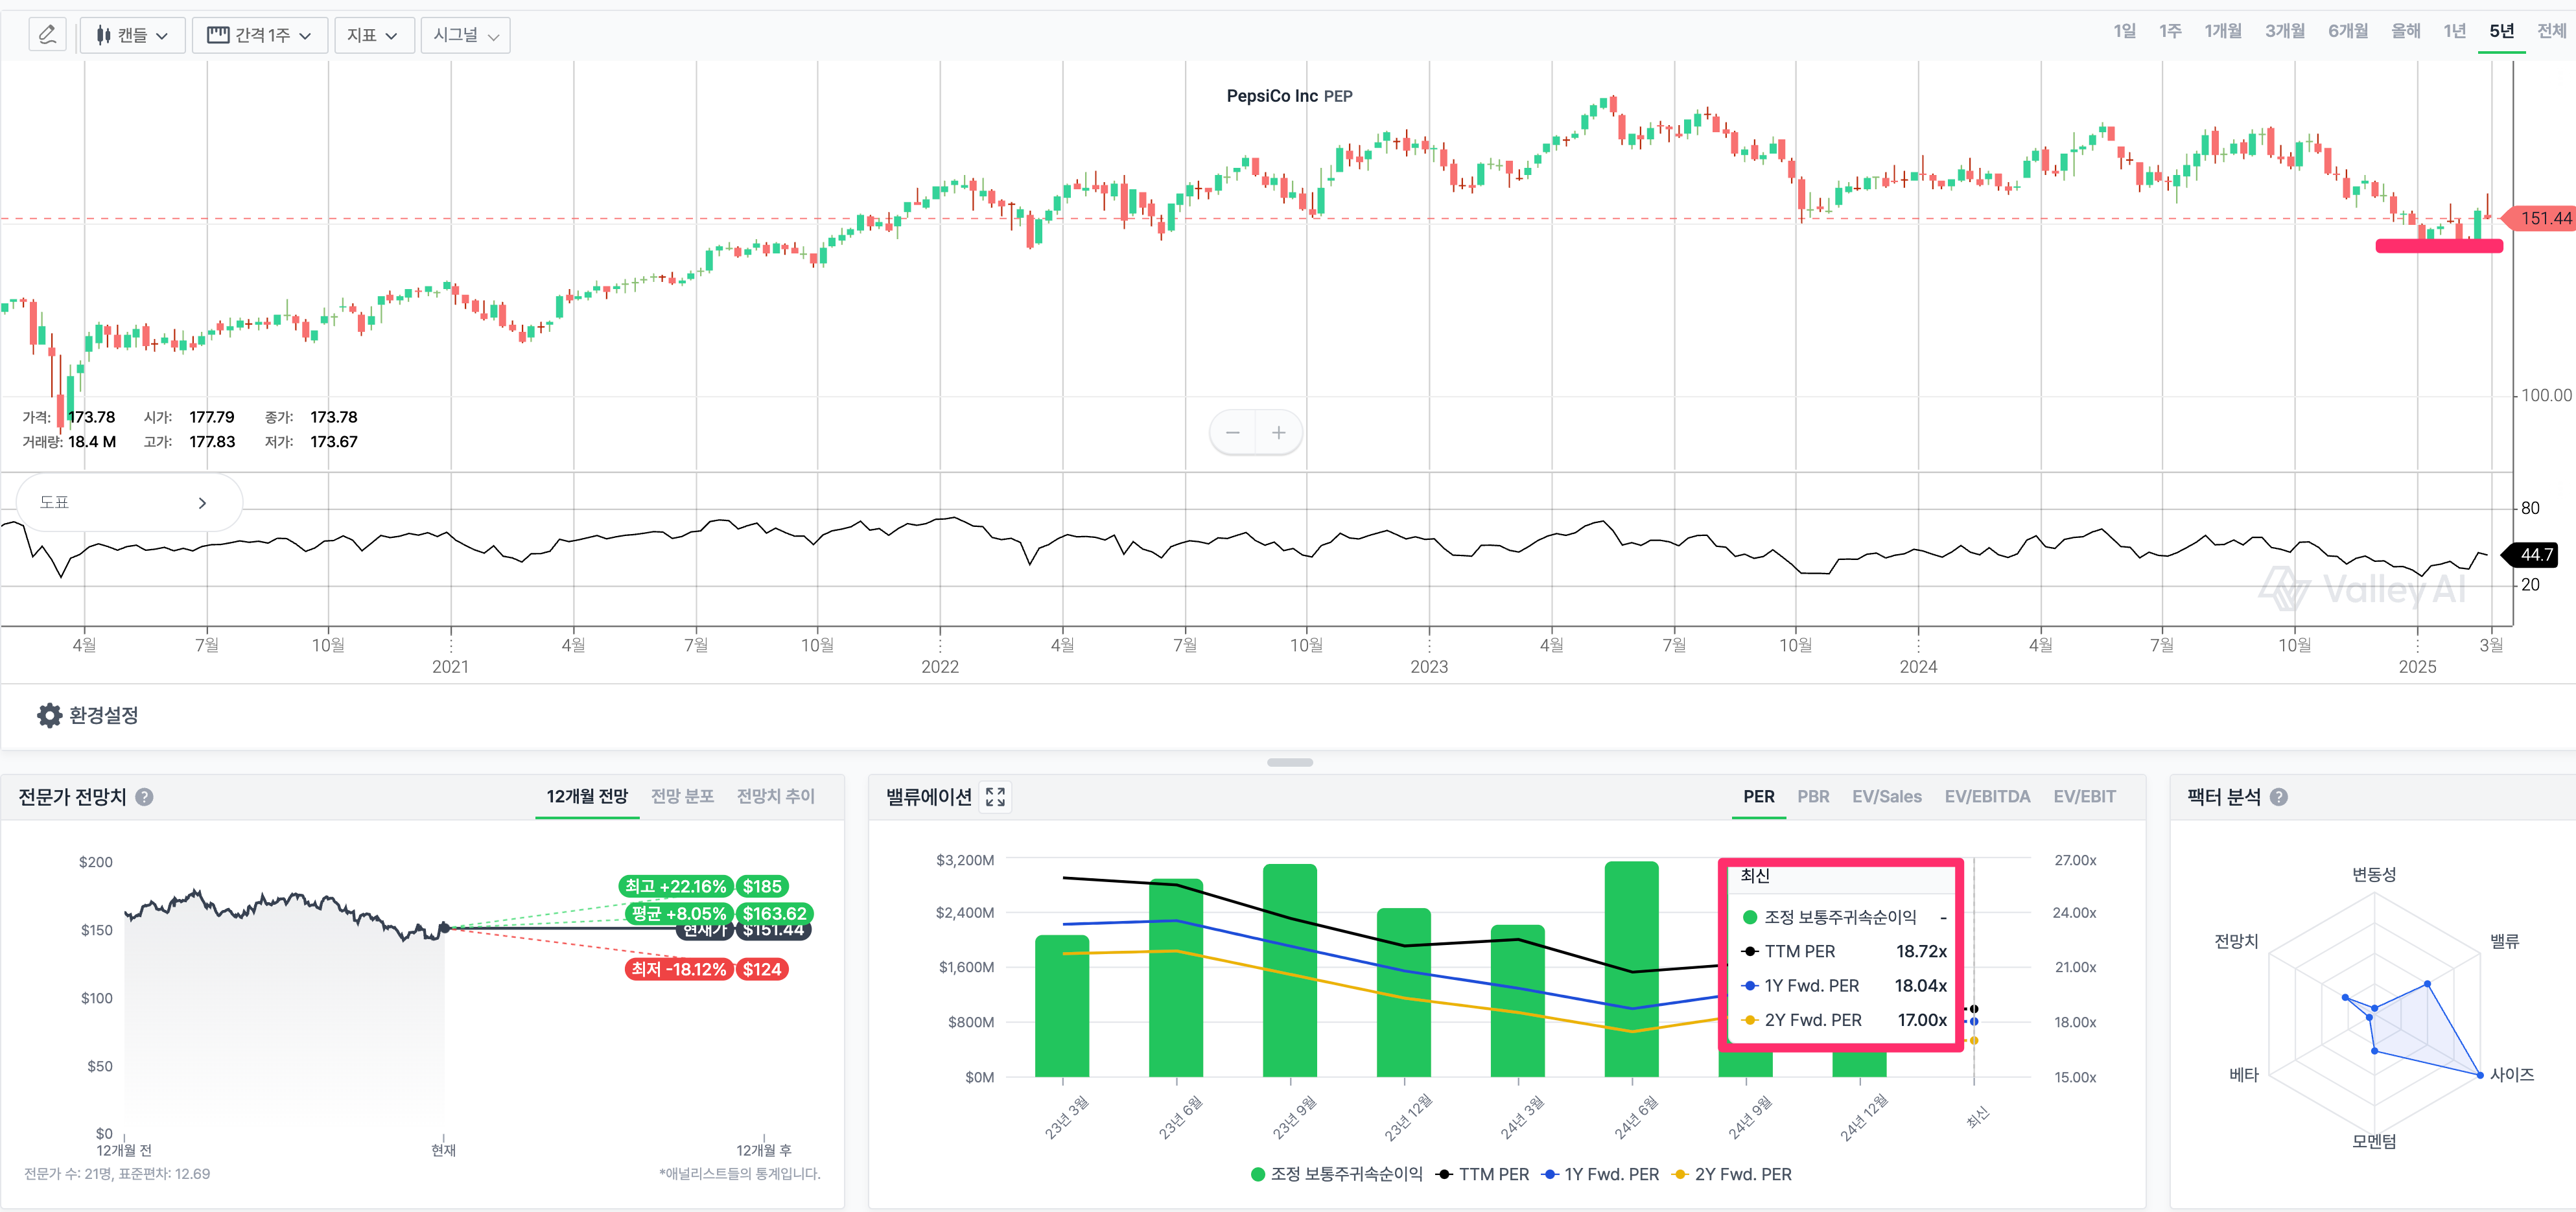Select the 전체 time range
The image size is (2576, 1212).
click(2551, 31)
